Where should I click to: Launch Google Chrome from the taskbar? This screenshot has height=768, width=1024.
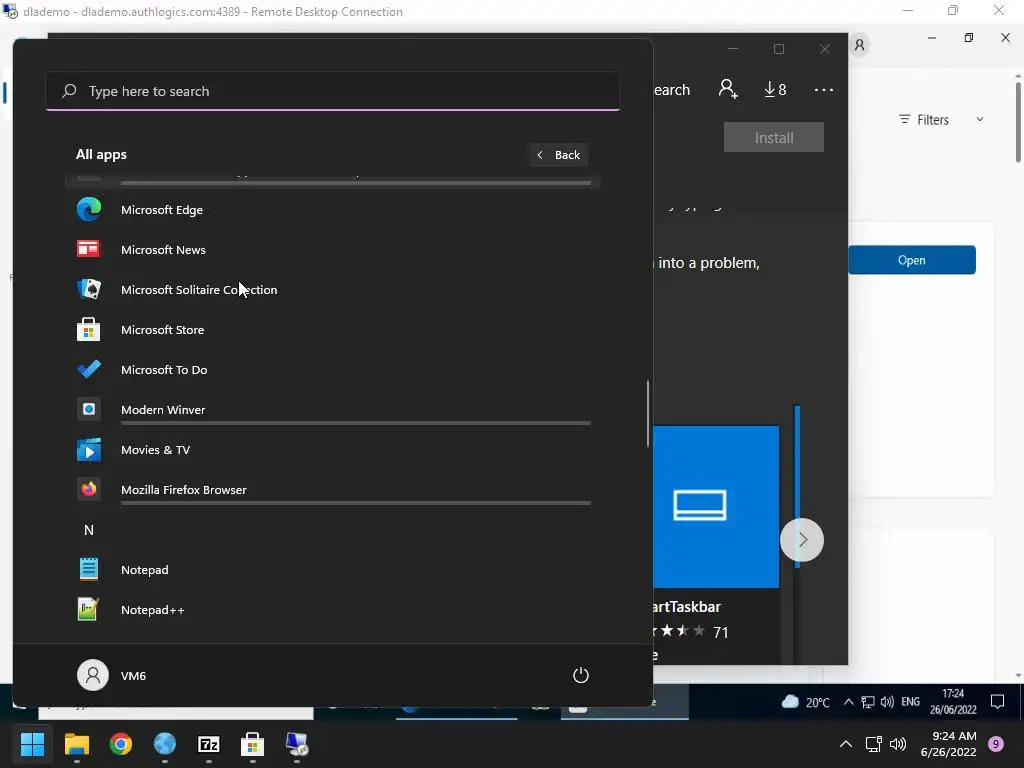tap(121, 744)
